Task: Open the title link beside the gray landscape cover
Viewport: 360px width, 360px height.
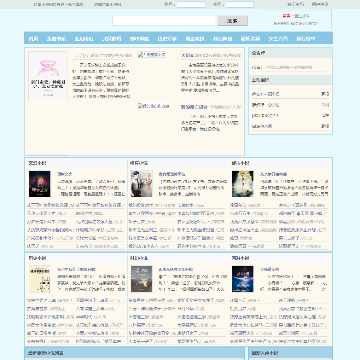Action: 176,269
